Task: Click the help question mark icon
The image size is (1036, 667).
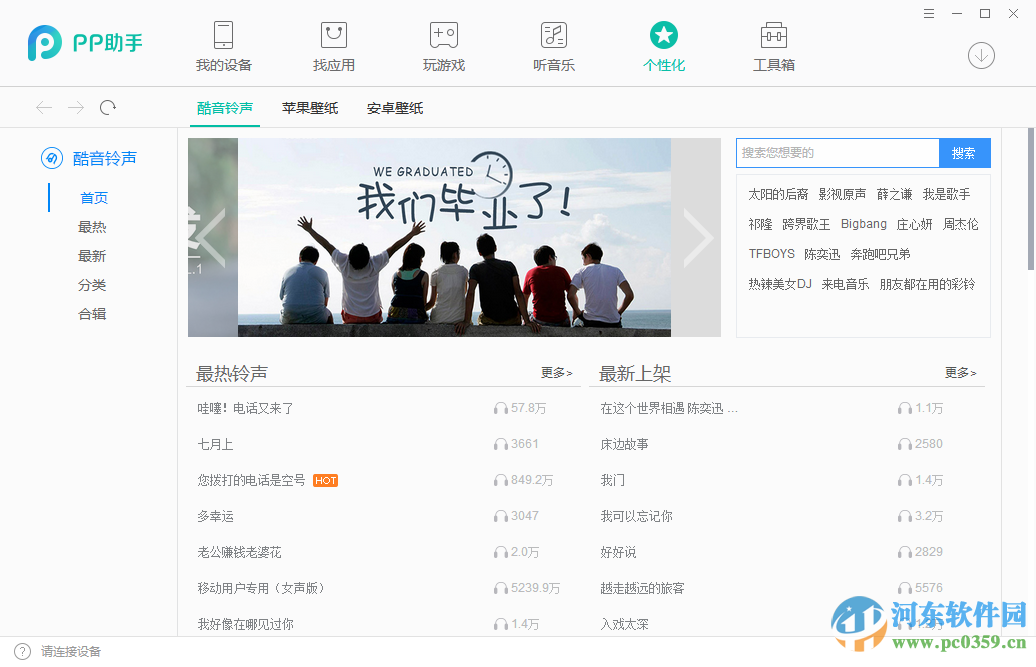Action: click(22, 651)
